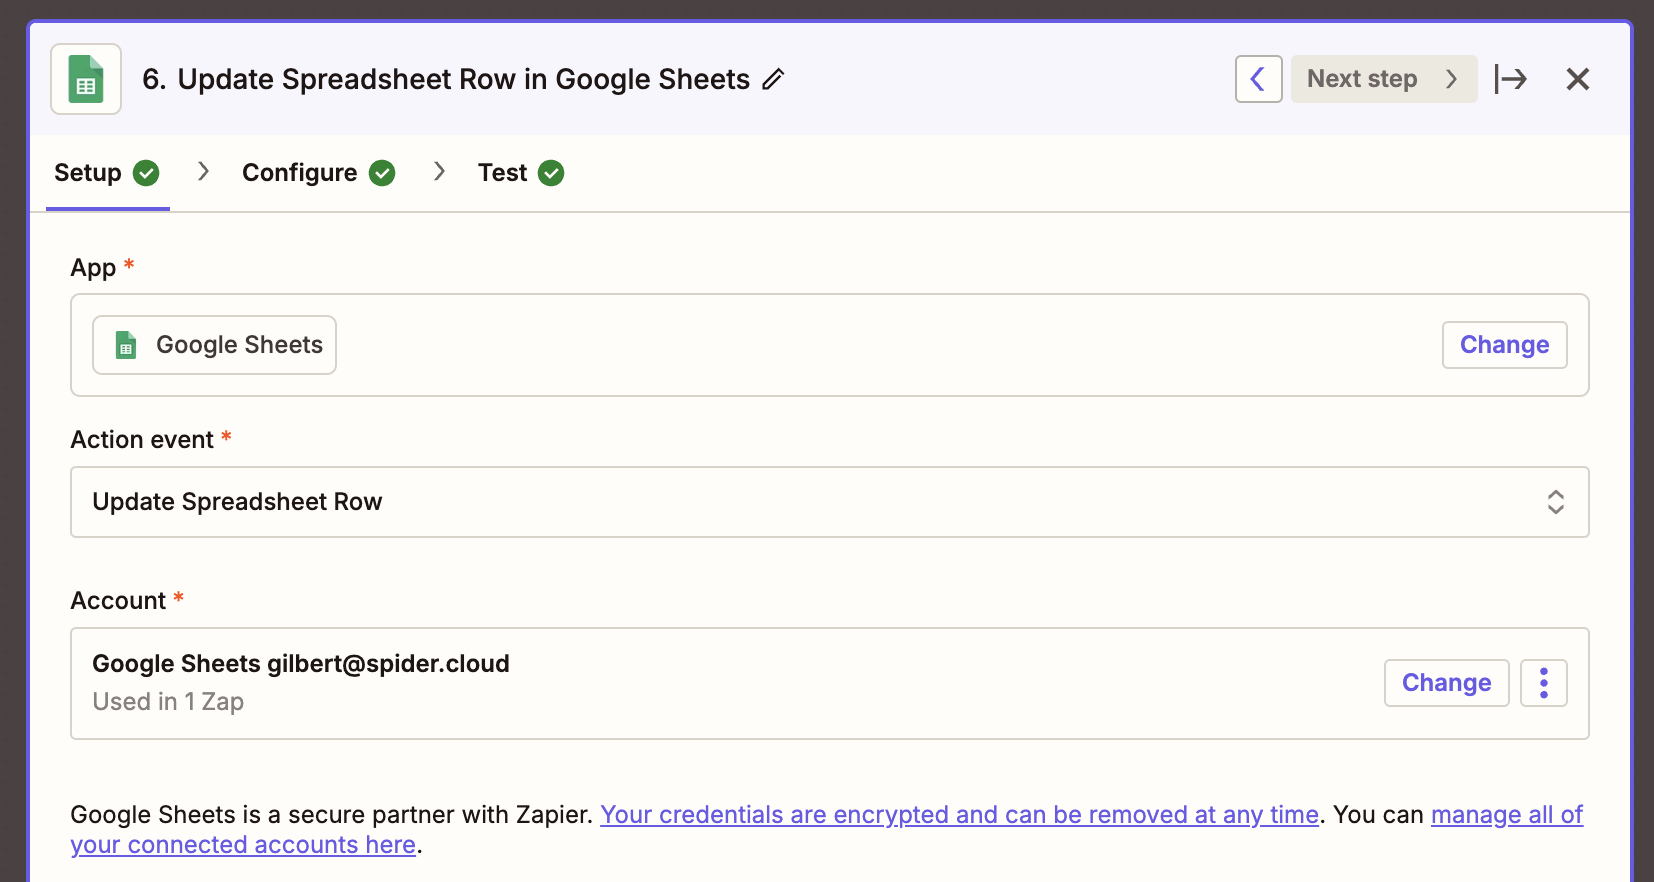1654x882 pixels.
Task: Click chevron between Configure and Test
Action: pyautogui.click(x=439, y=172)
